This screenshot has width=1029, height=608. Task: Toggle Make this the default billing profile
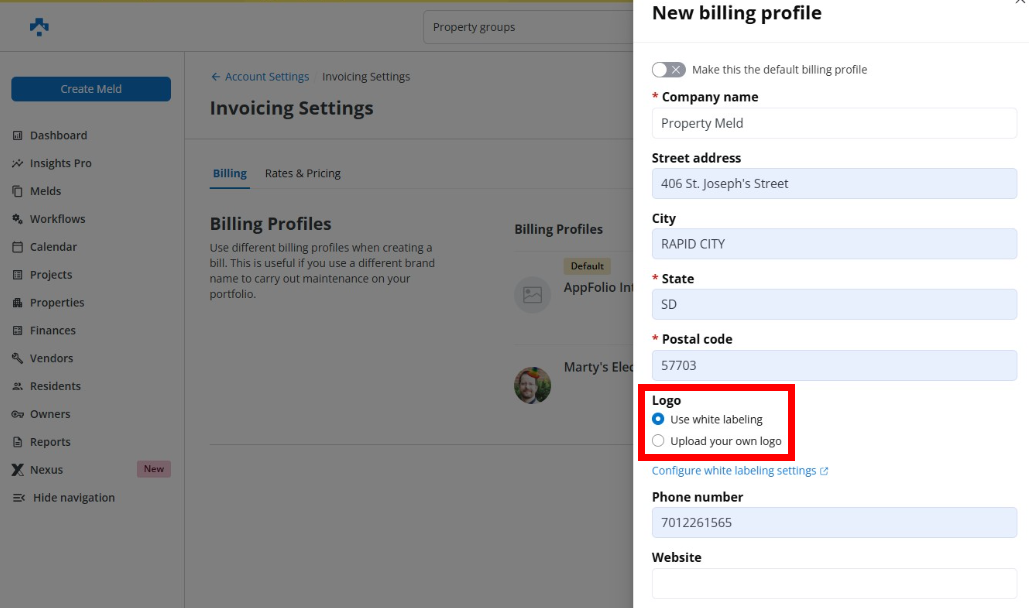668,70
